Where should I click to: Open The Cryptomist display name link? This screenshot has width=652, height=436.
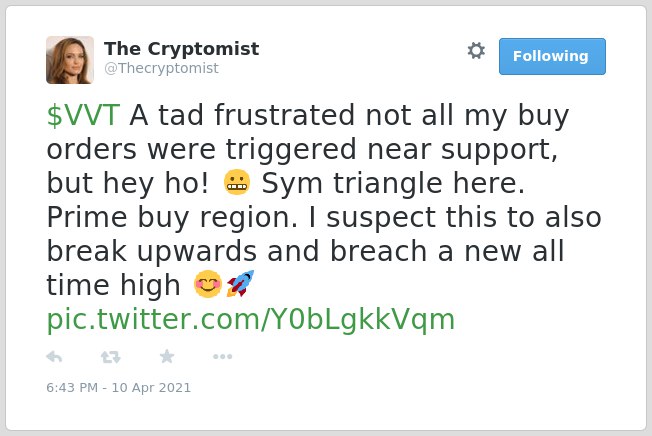click(182, 49)
